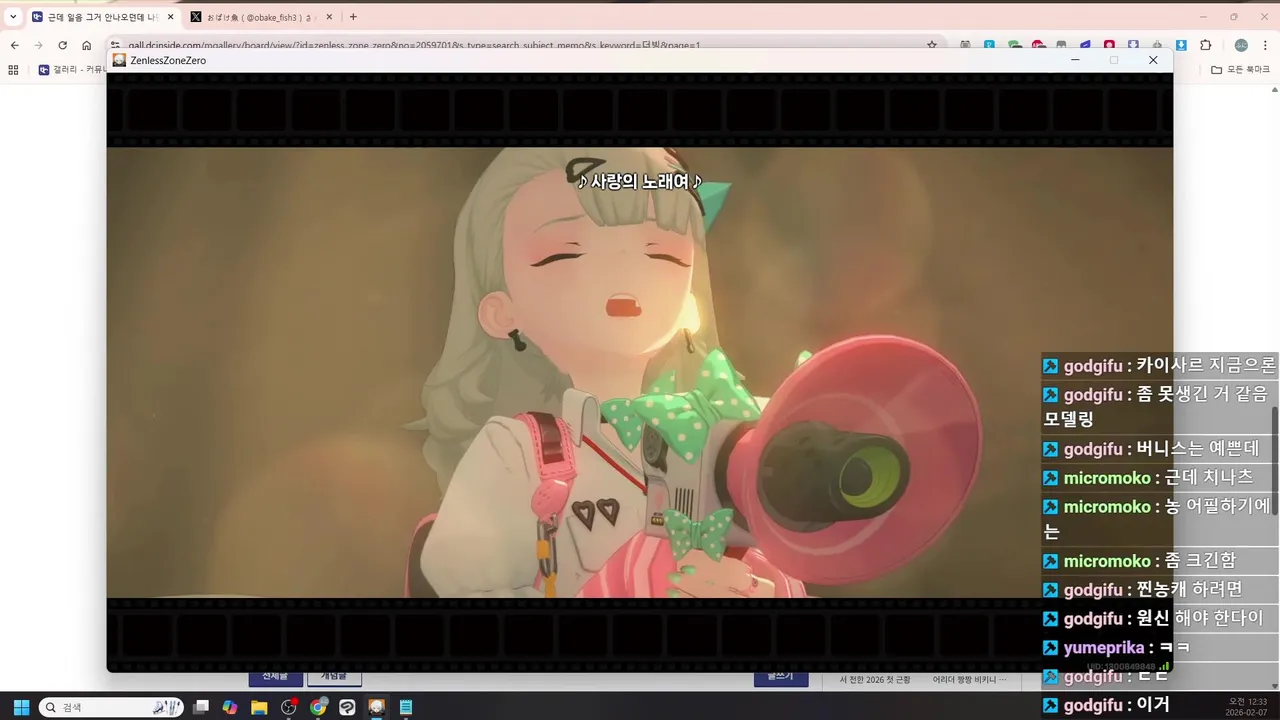Go back in the Chrome browser
1280x720 pixels.
pos(14,45)
